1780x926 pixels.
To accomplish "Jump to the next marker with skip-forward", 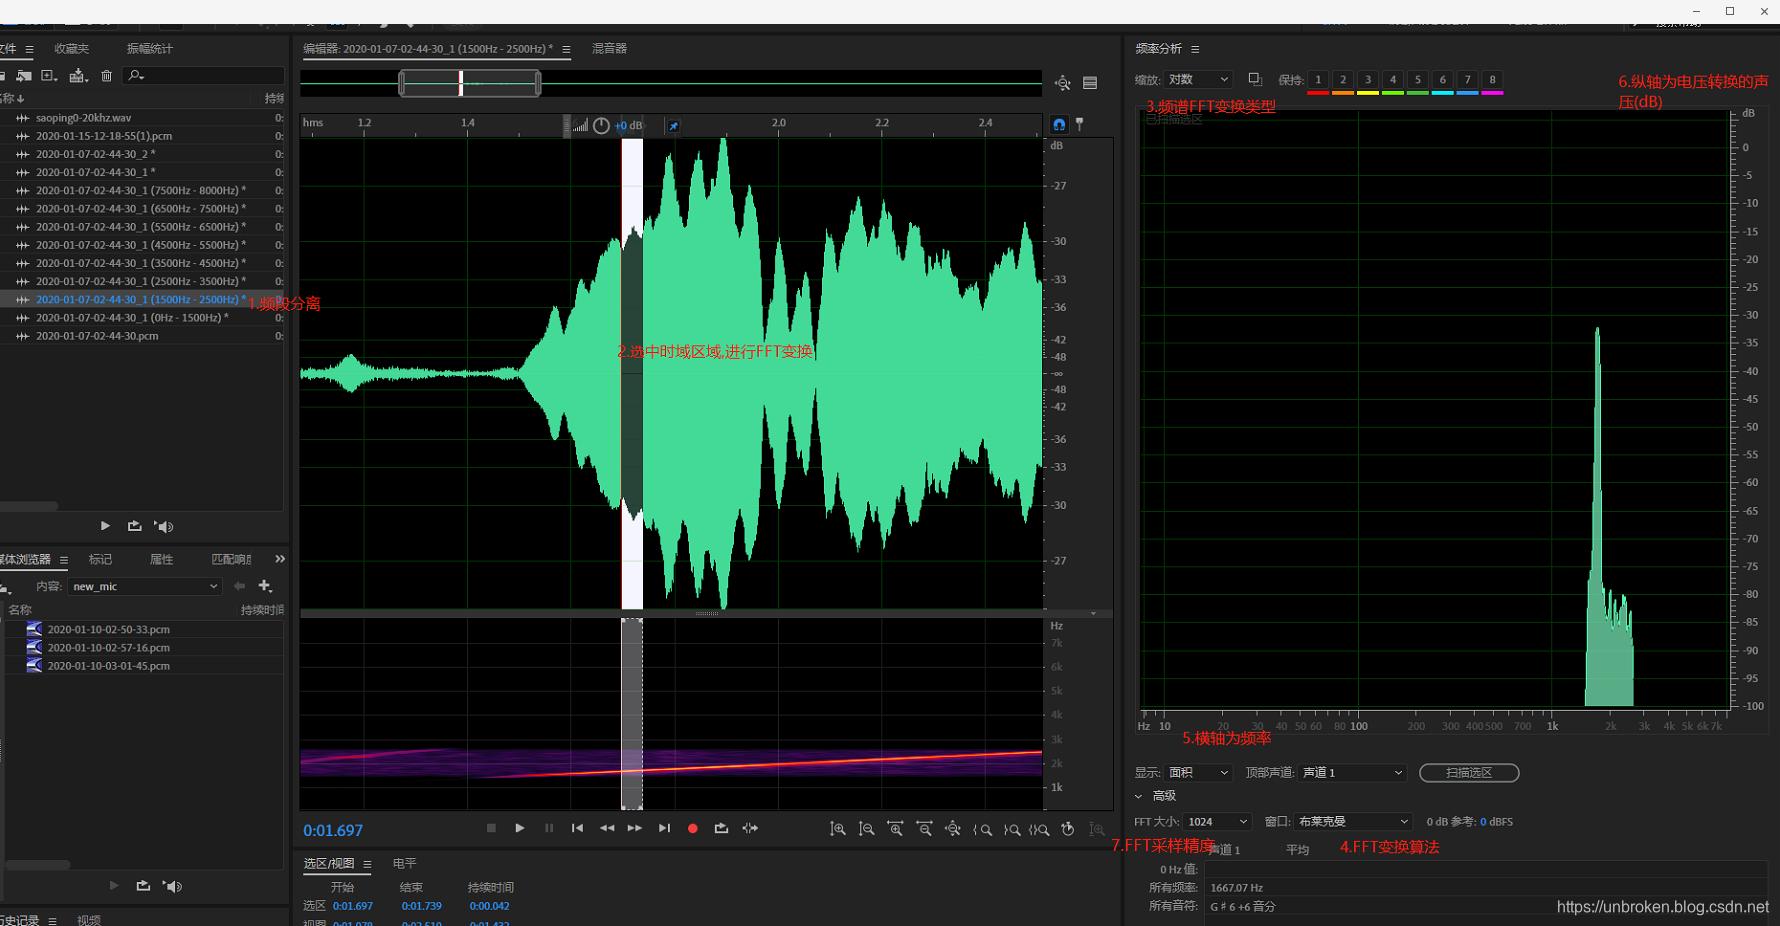I will tap(664, 828).
